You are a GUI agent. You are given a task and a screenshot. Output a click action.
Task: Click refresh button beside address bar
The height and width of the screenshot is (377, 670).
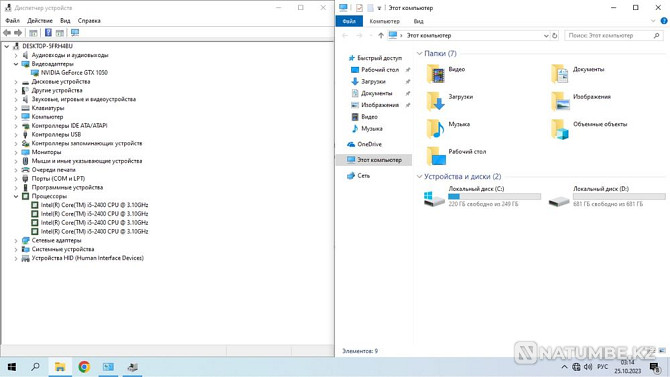[555, 35]
